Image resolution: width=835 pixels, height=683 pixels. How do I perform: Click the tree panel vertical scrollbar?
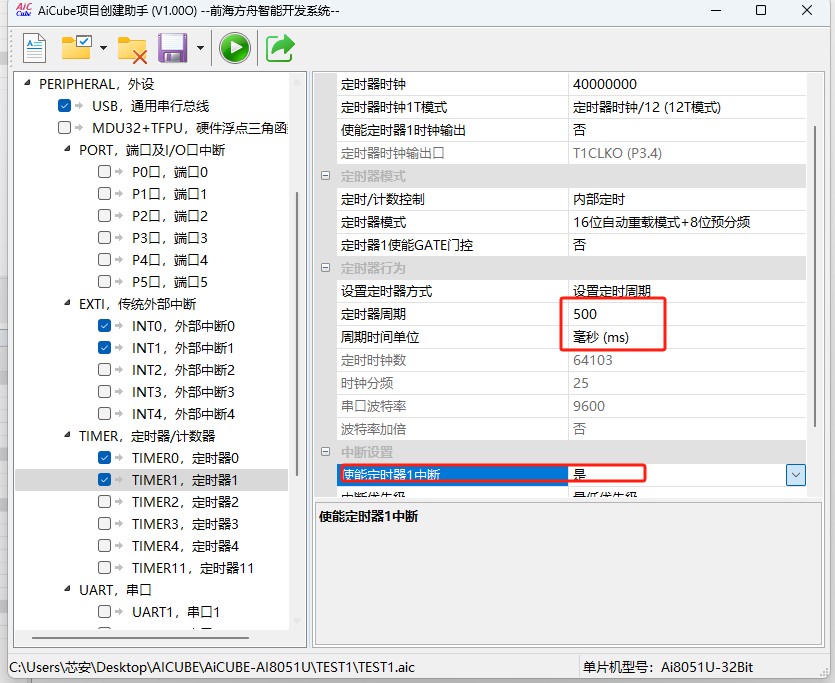pos(297,334)
